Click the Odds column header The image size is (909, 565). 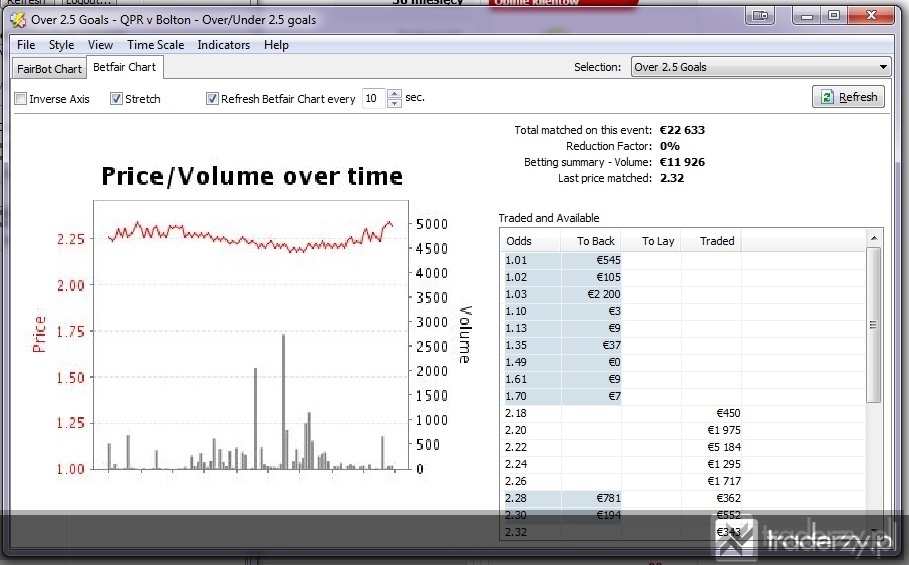pyautogui.click(x=530, y=241)
